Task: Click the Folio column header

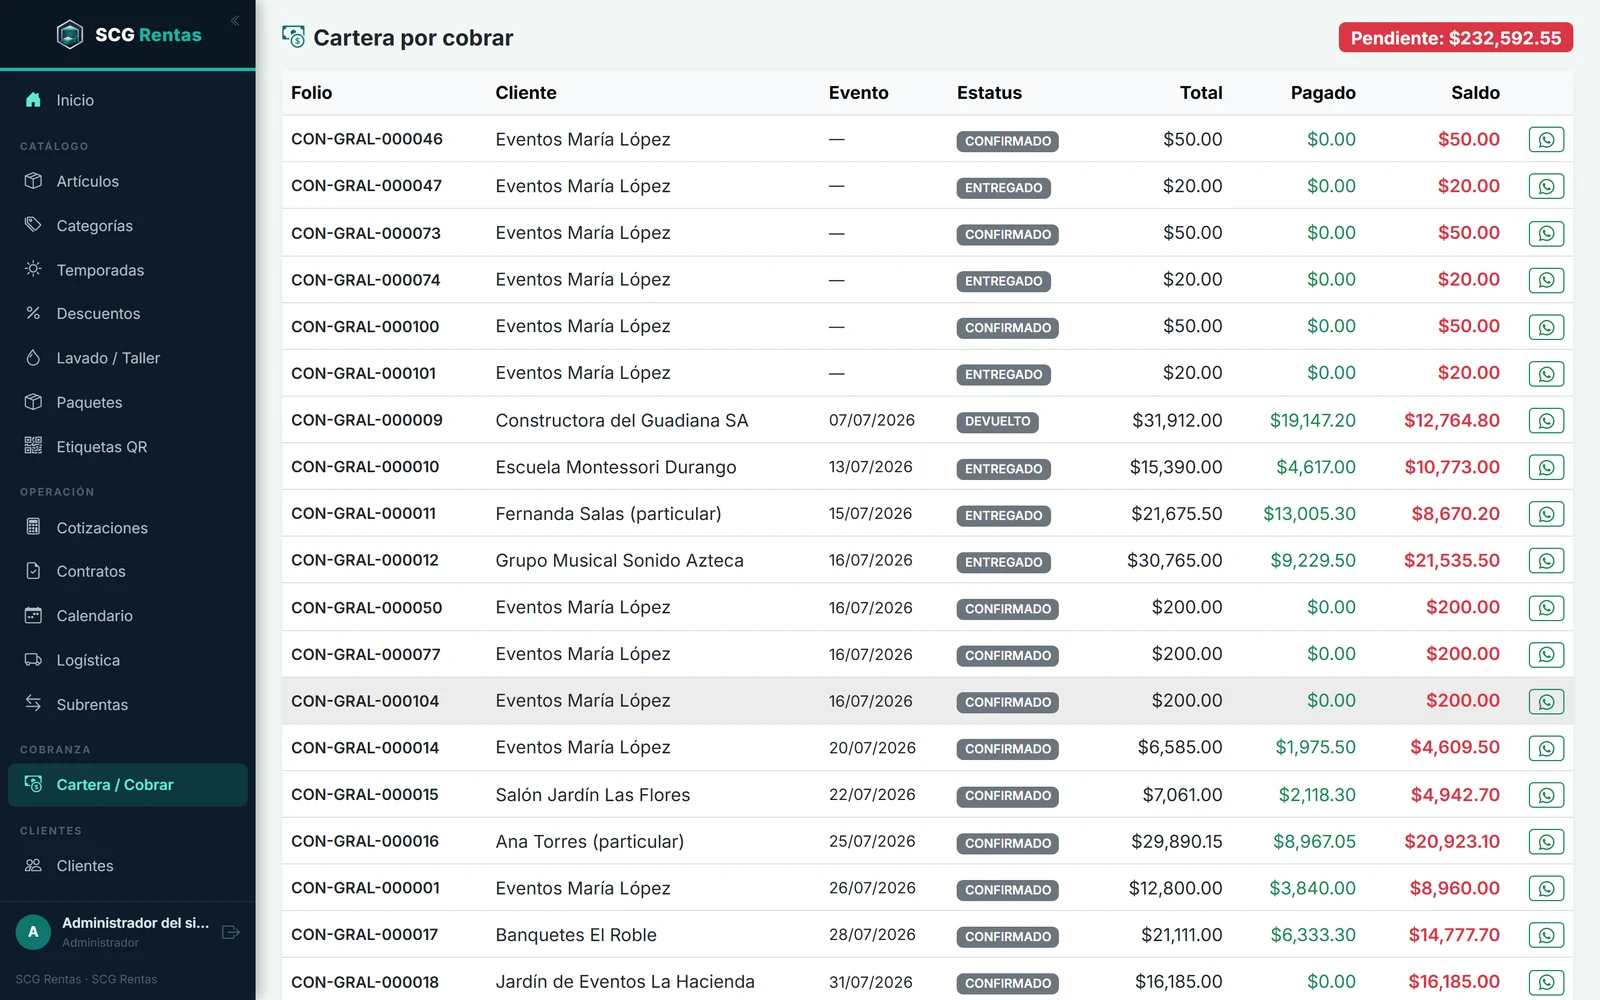Action: pos(312,93)
